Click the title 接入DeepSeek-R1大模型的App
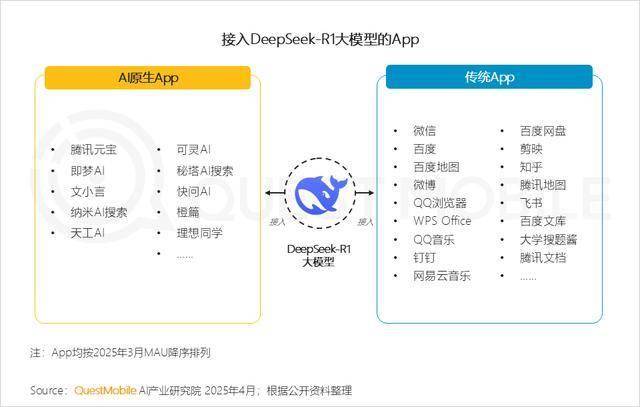Image resolution: width=640 pixels, height=407 pixels. (320, 40)
